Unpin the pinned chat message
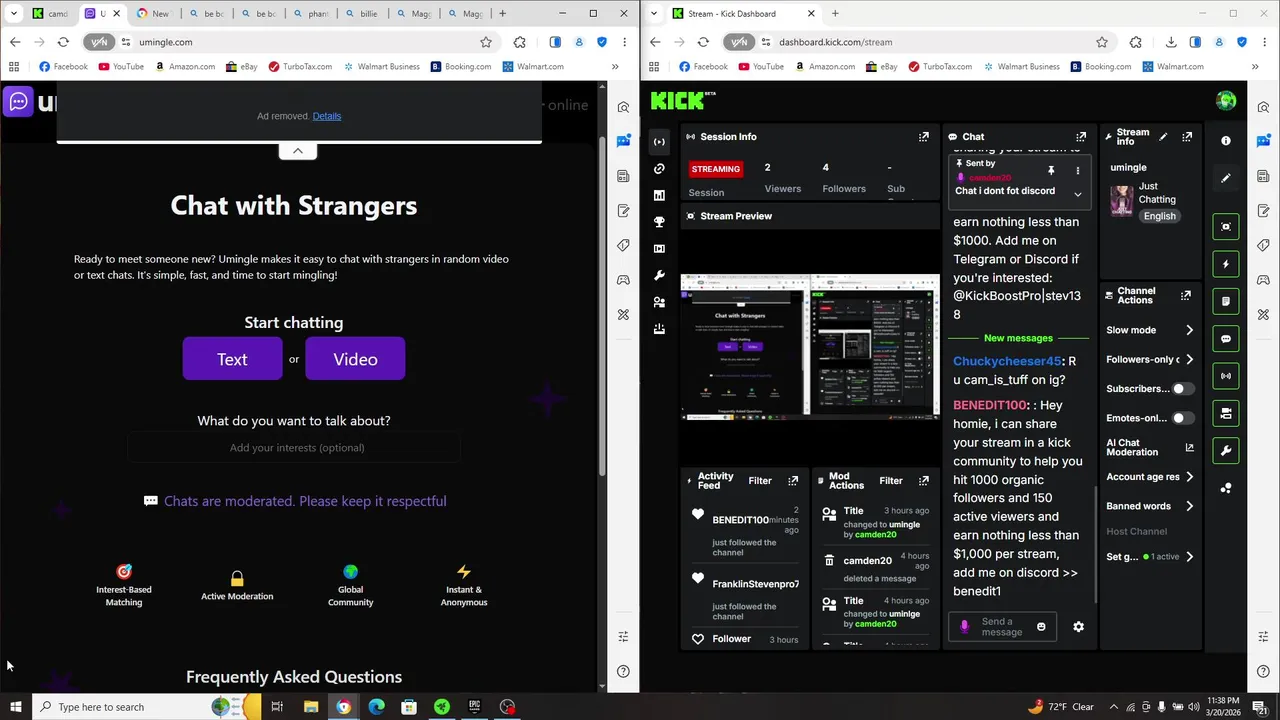The height and width of the screenshot is (720, 1280). tap(1051, 171)
